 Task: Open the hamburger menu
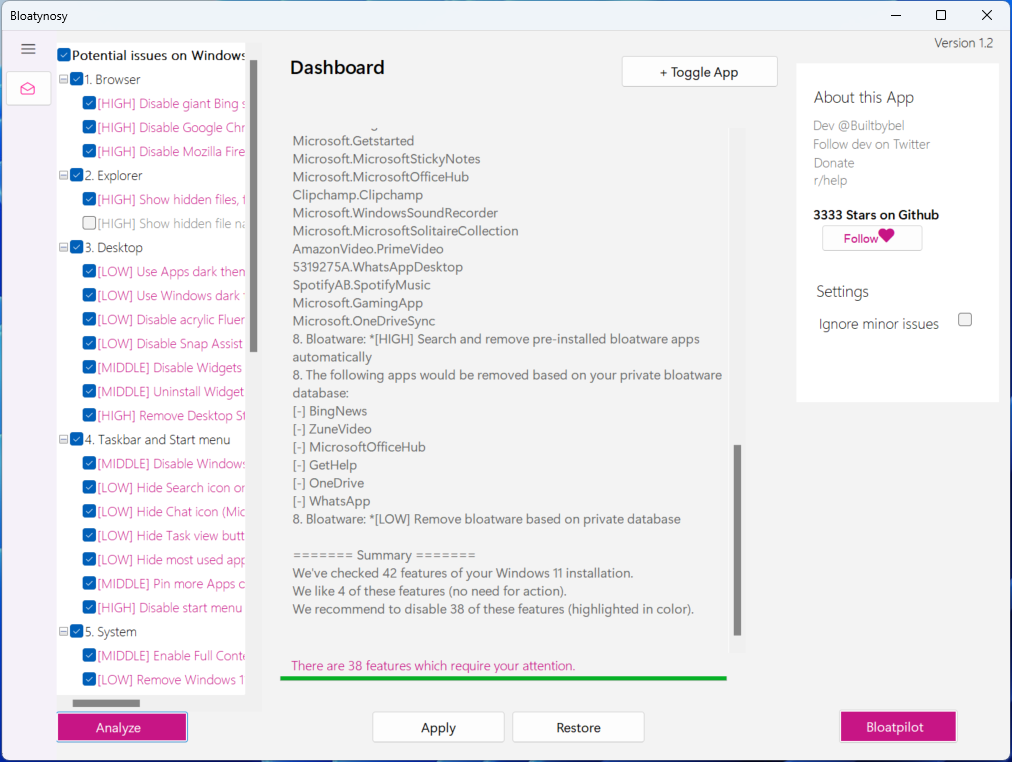point(28,49)
